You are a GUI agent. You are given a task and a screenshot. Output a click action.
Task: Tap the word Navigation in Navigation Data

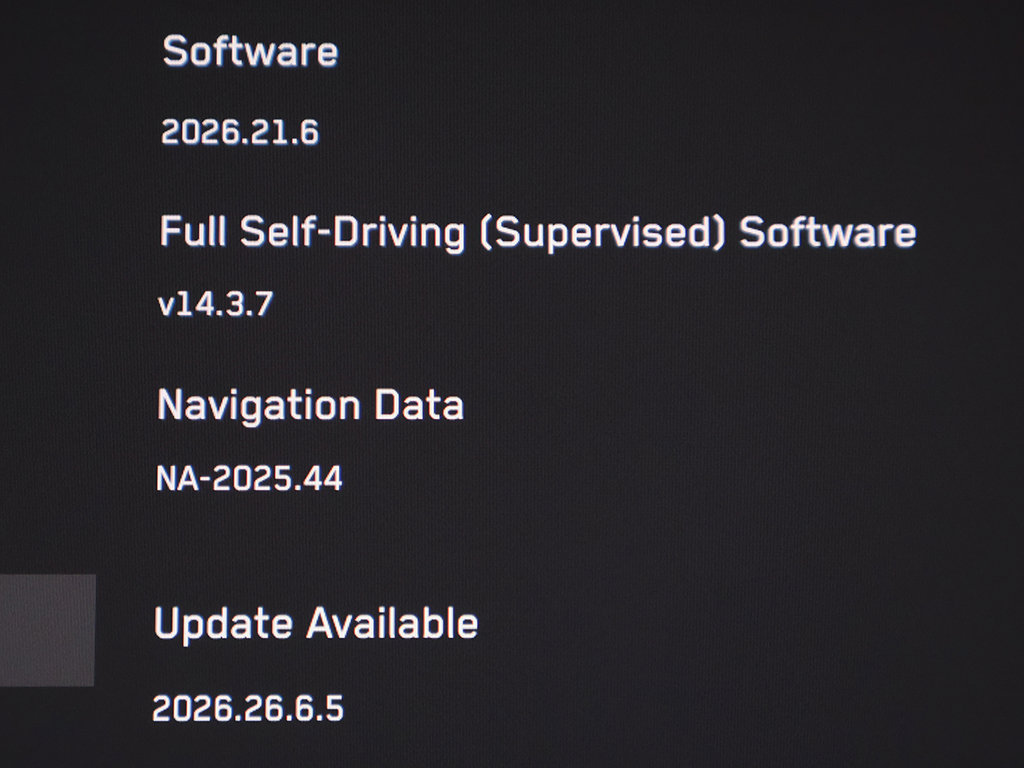259,406
